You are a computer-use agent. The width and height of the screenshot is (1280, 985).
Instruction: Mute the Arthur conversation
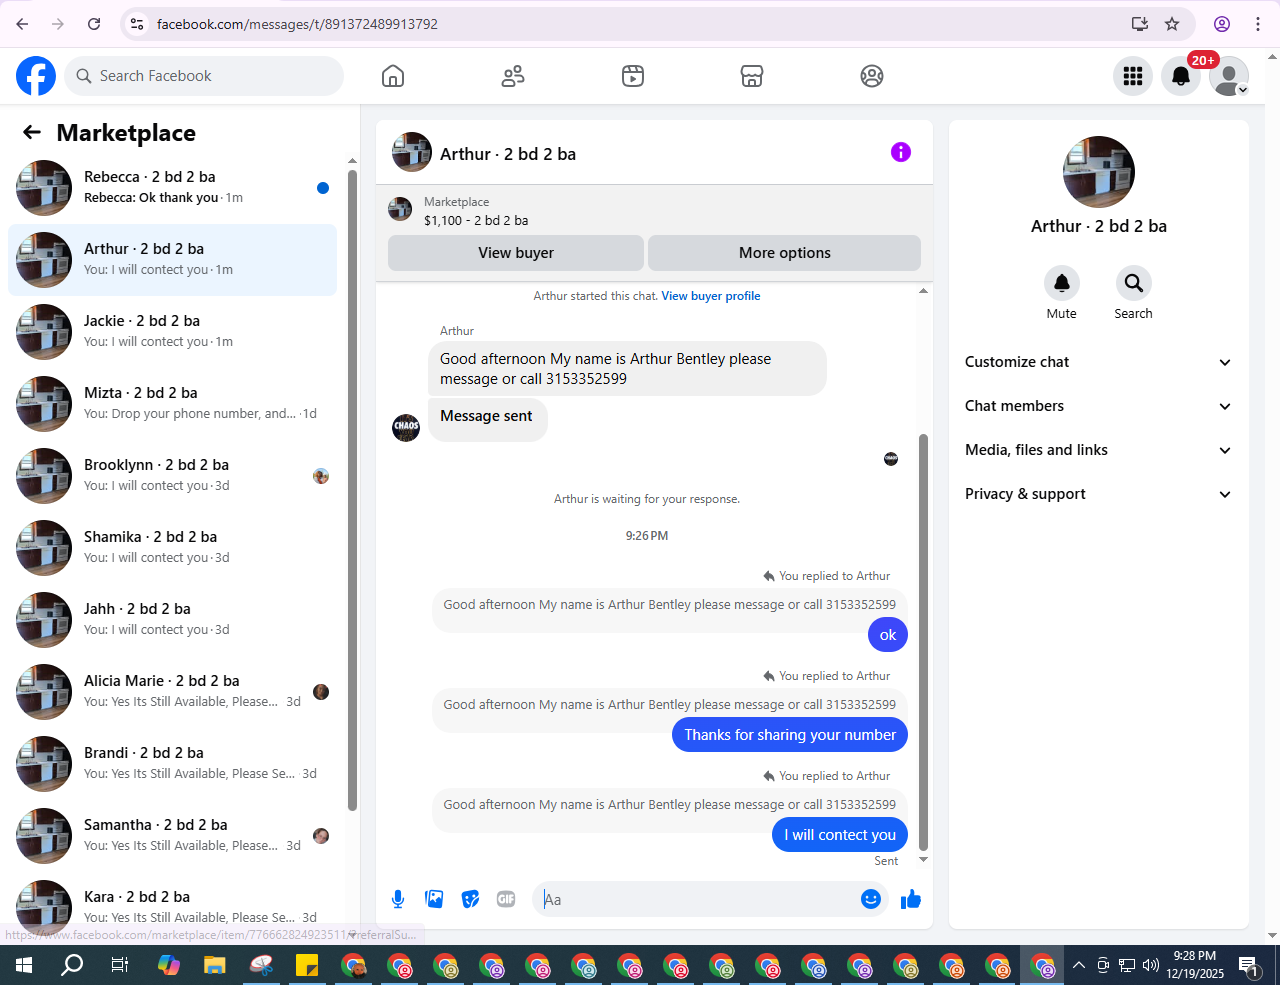(1062, 284)
